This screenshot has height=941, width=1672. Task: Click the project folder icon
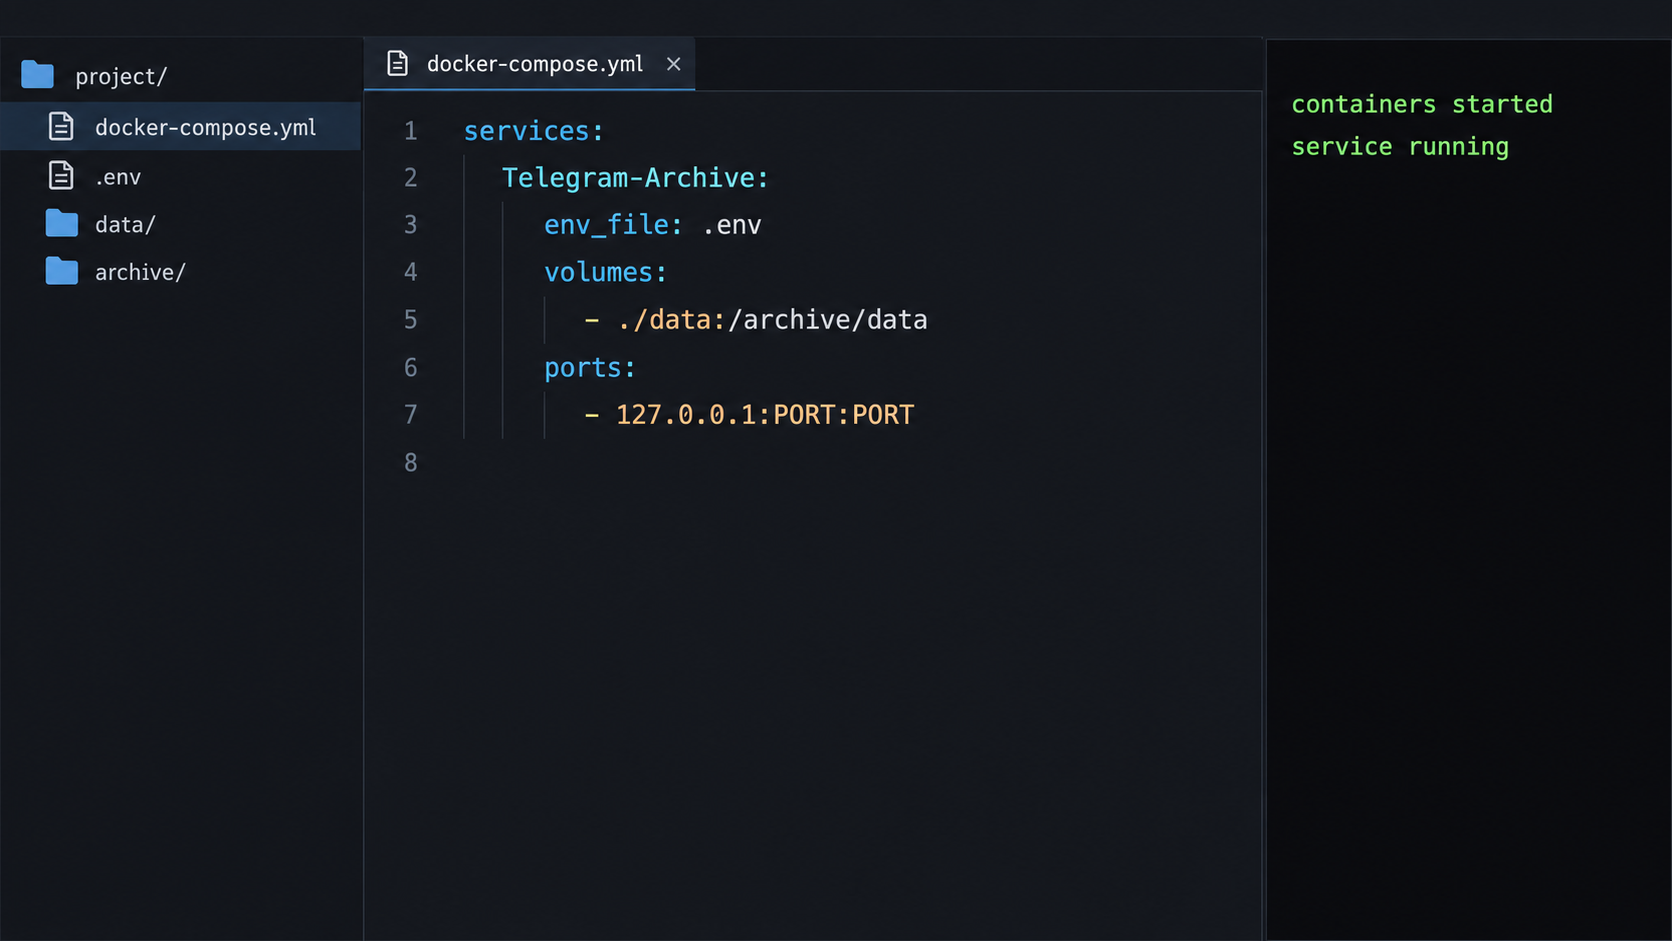coord(37,75)
